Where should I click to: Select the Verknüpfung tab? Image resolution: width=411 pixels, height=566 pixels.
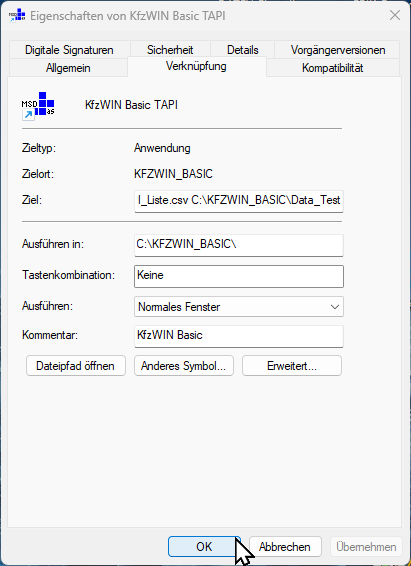[196, 66]
